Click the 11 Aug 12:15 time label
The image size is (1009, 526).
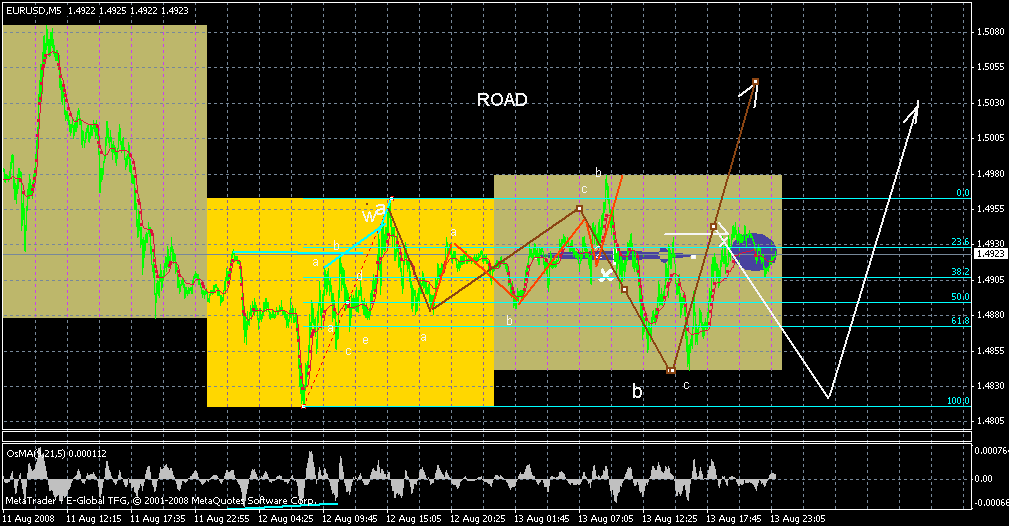coord(94,518)
